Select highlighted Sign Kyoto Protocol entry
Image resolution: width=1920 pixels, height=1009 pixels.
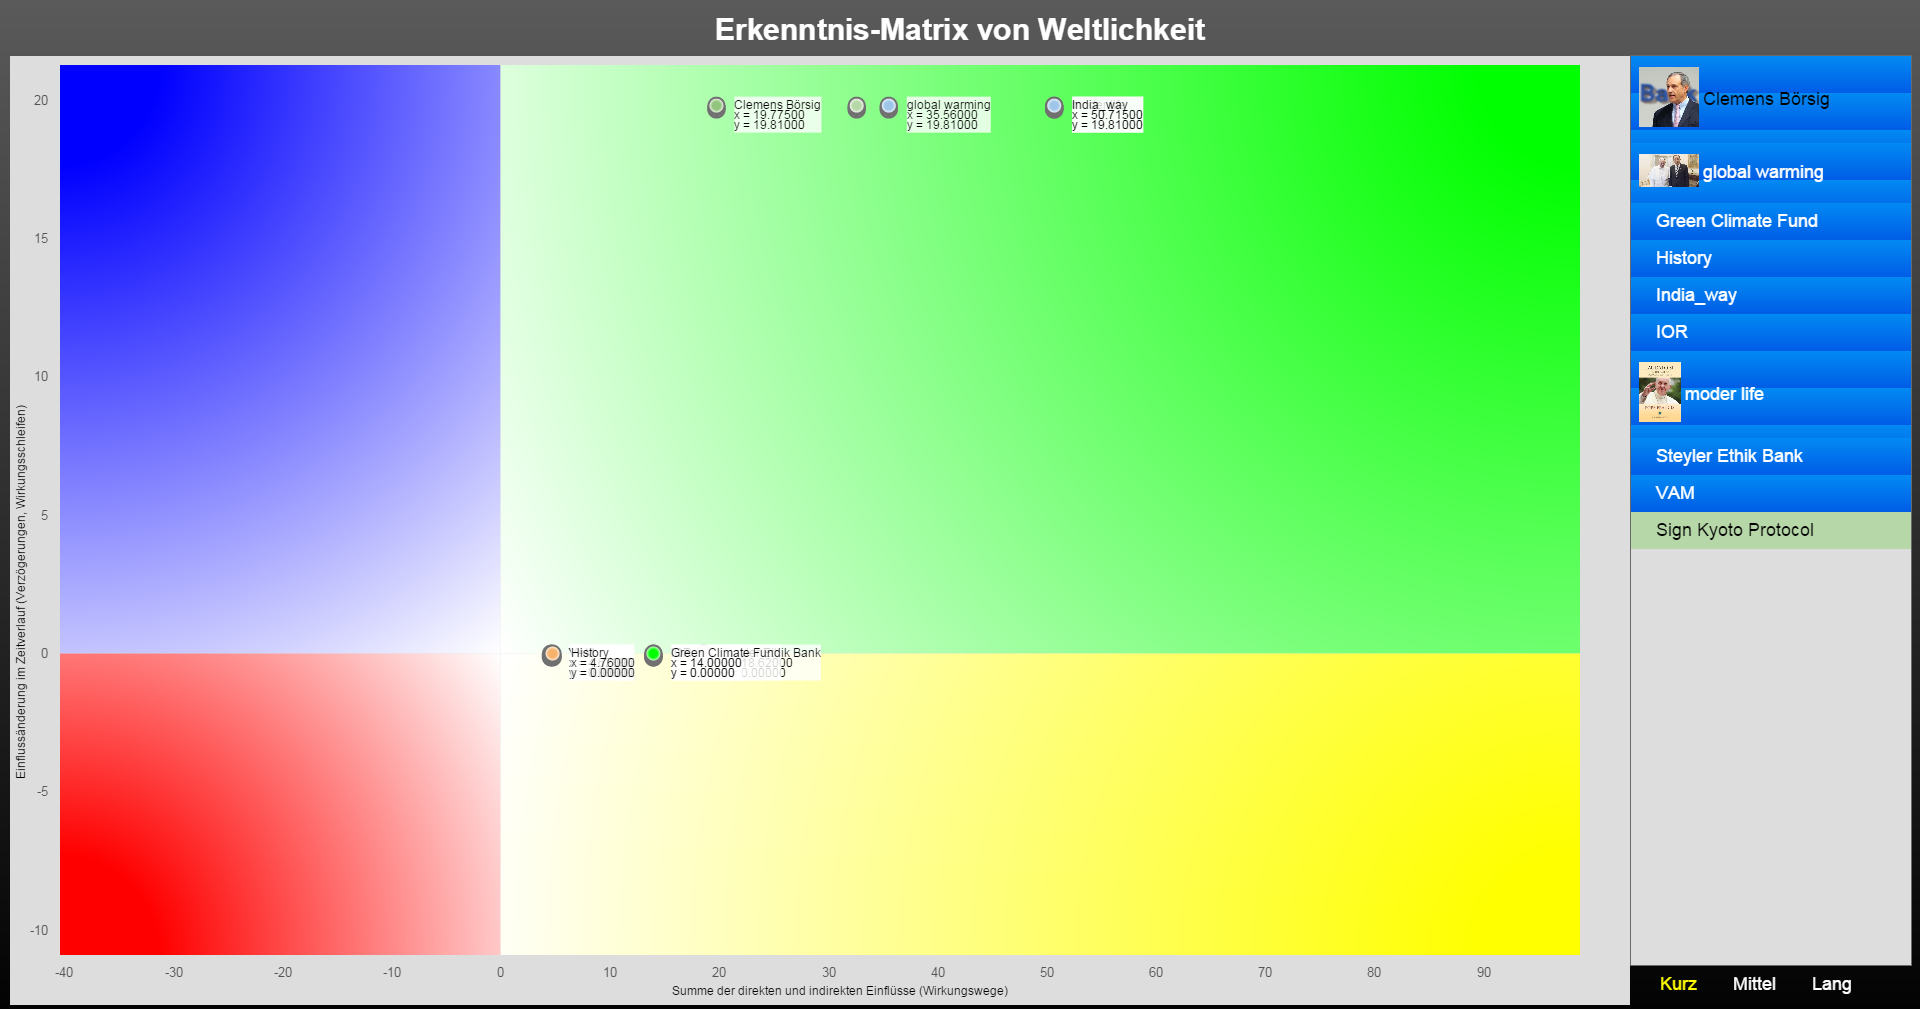pyautogui.click(x=1770, y=530)
